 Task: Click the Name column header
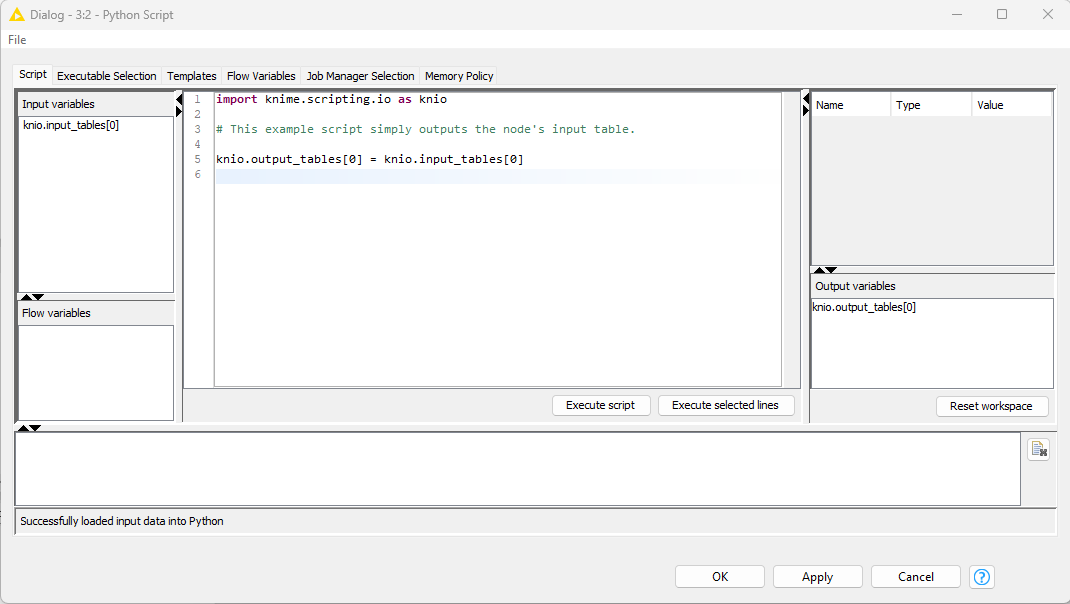pyautogui.click(x=850, y=105)
